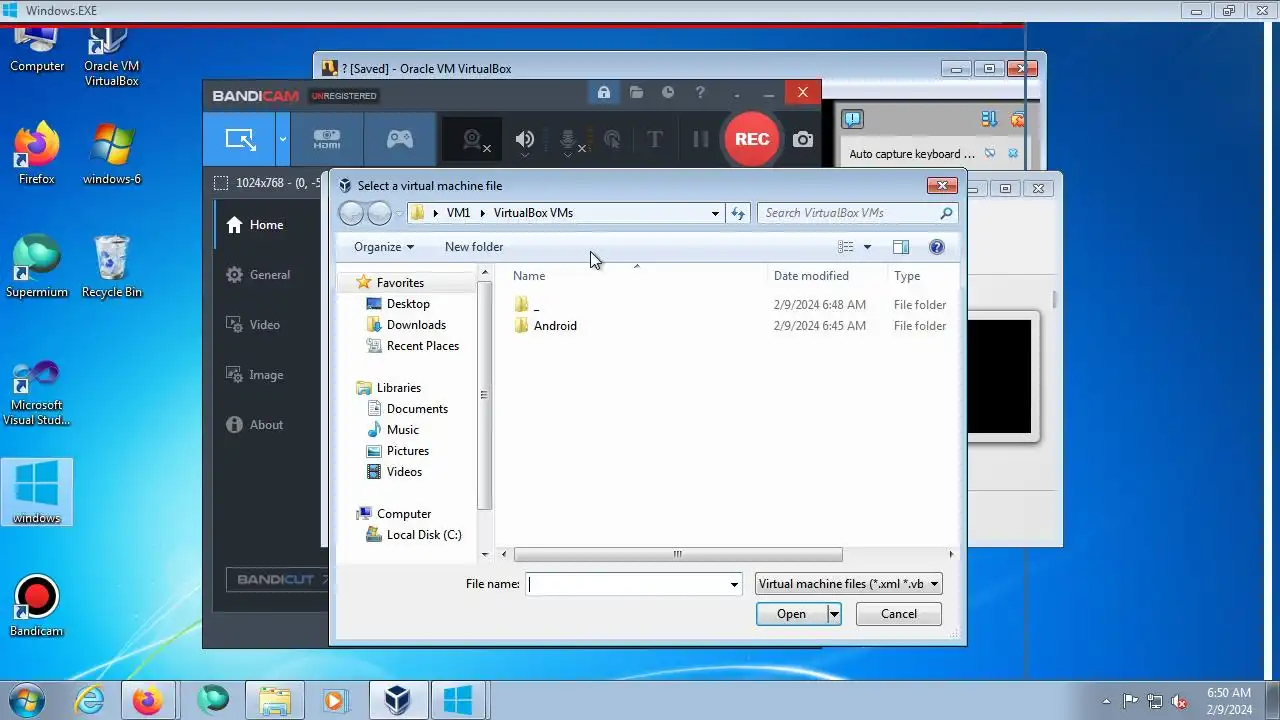
Task: Expand File name history dropdown
Action: pos(734,584)
